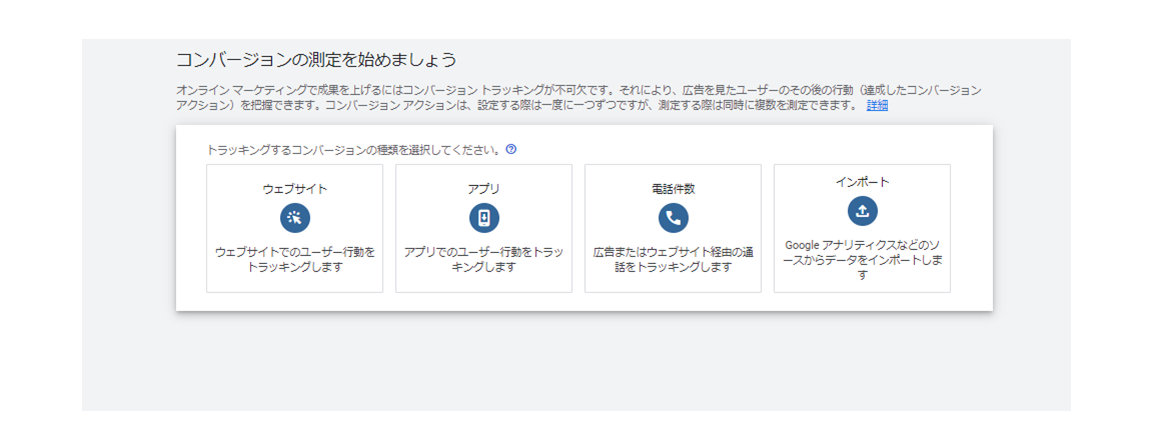Select the ウェブサイト card title

click(294, 188)
